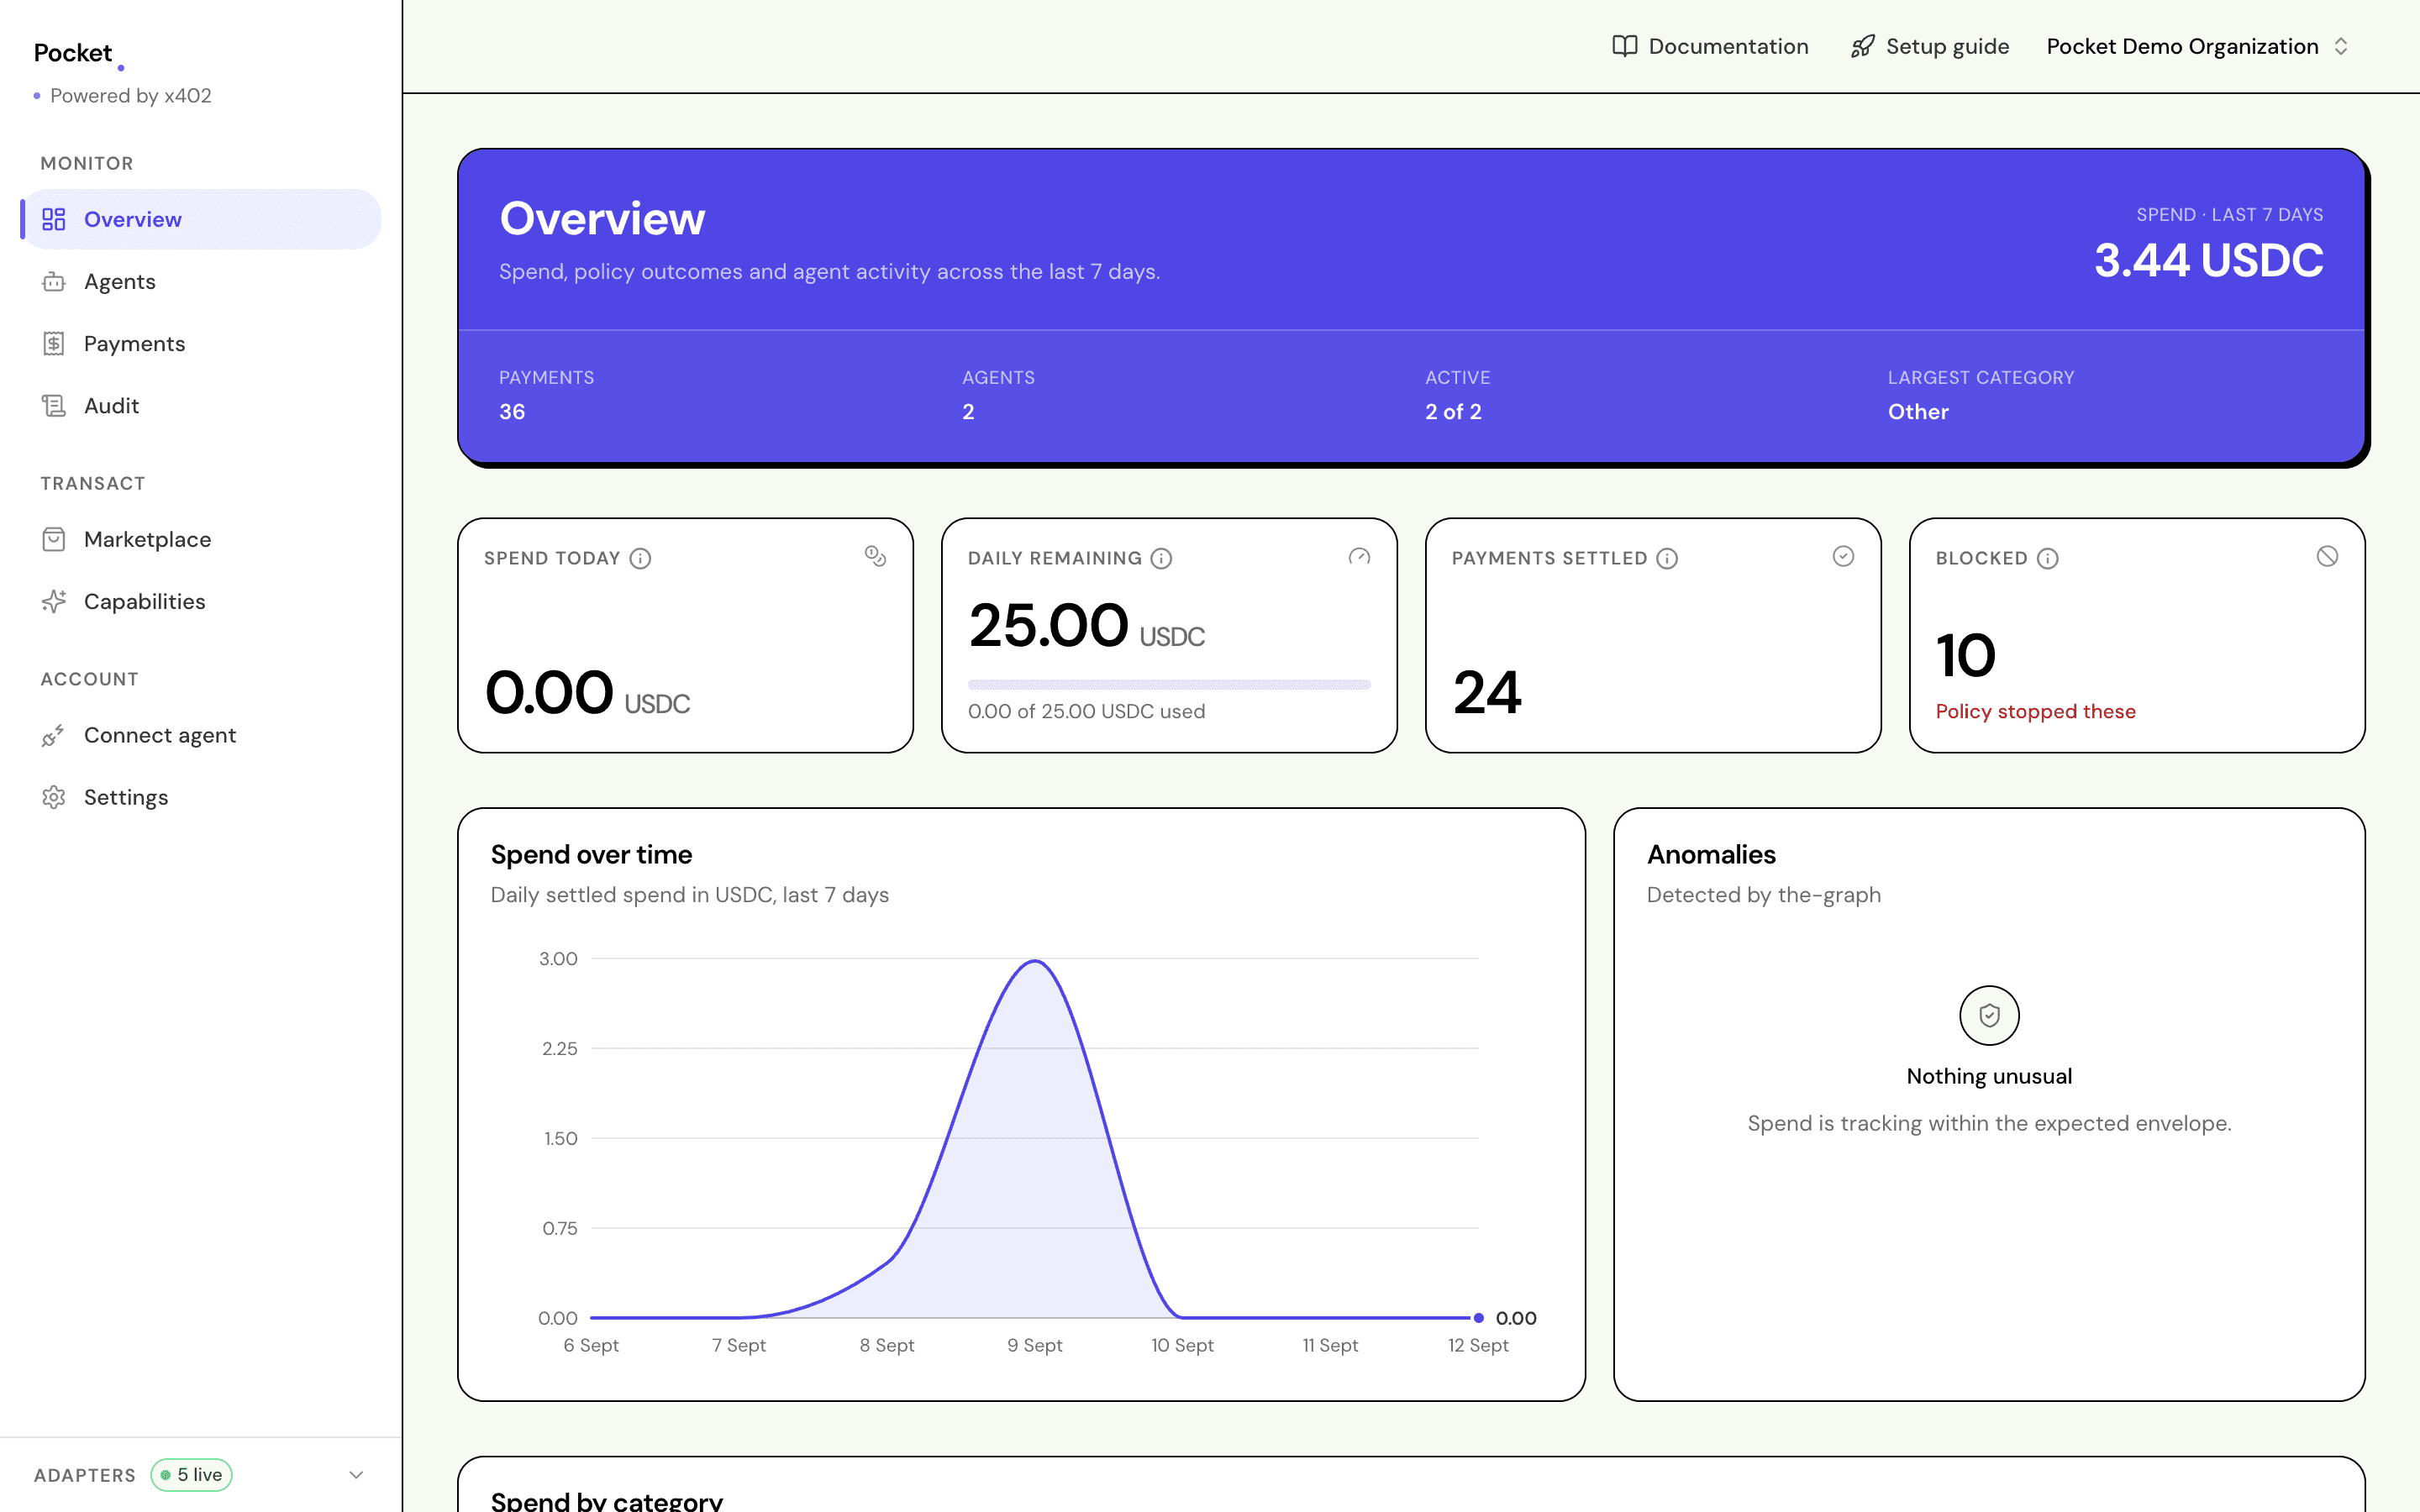Click '0.00 of 25.00 USDC used' text

pos(1086,711)
